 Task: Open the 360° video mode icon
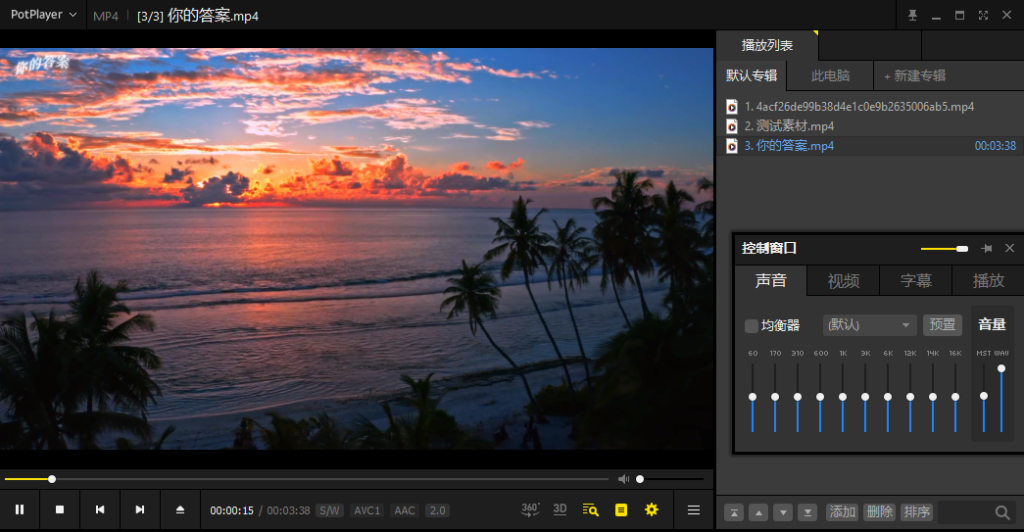pyautogui.click(x=530, y=509)
